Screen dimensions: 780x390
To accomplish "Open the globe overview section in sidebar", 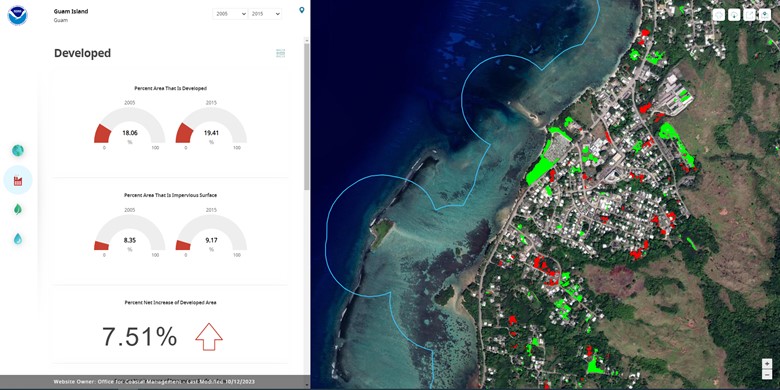I will coord(18,150).
